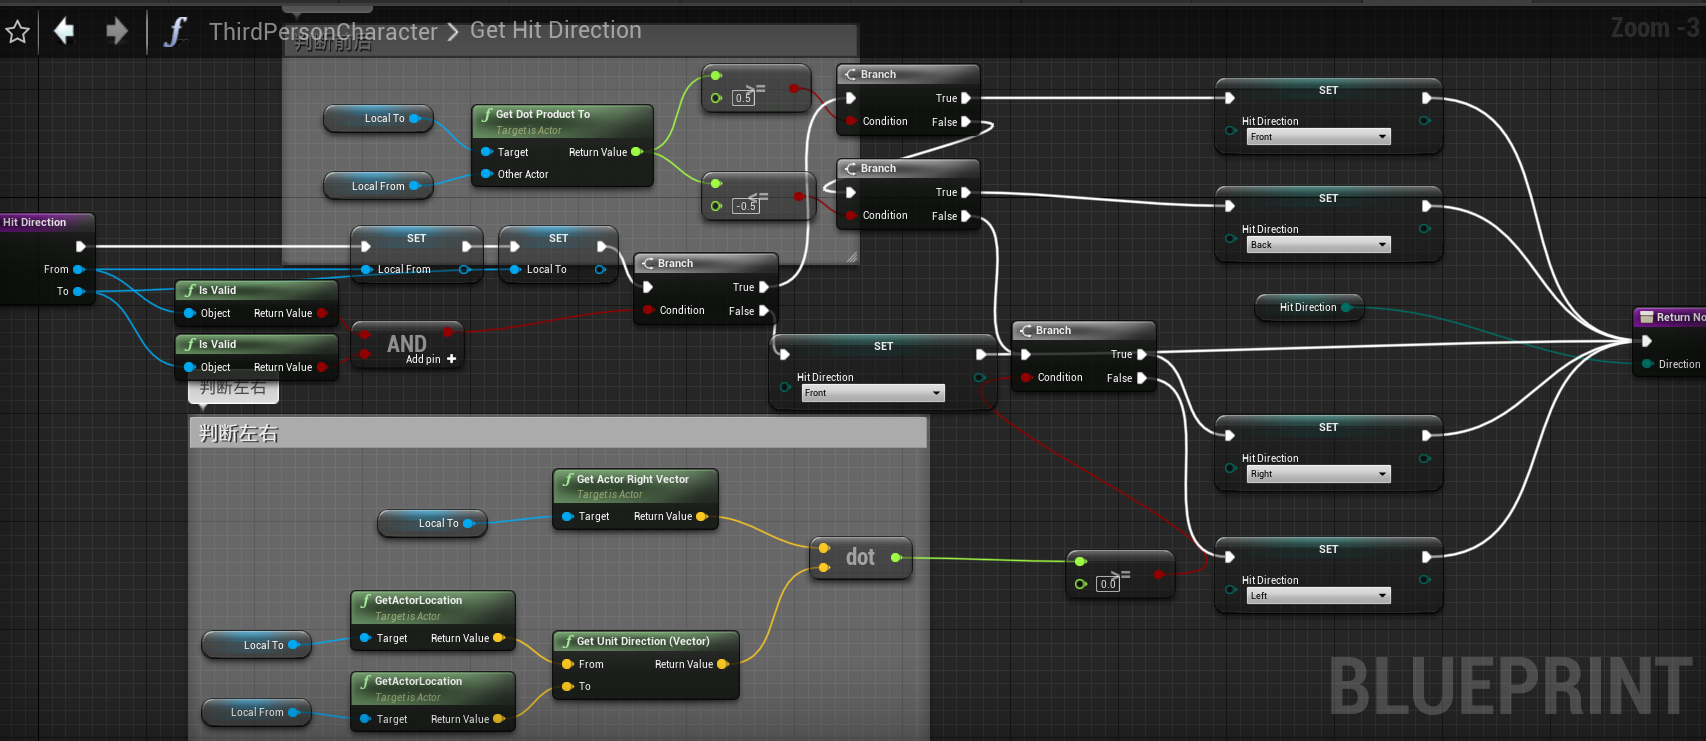1706x741 pixels.
Task: Click Direction input pin on Return Node
Action: click(x=1647, y=364)
